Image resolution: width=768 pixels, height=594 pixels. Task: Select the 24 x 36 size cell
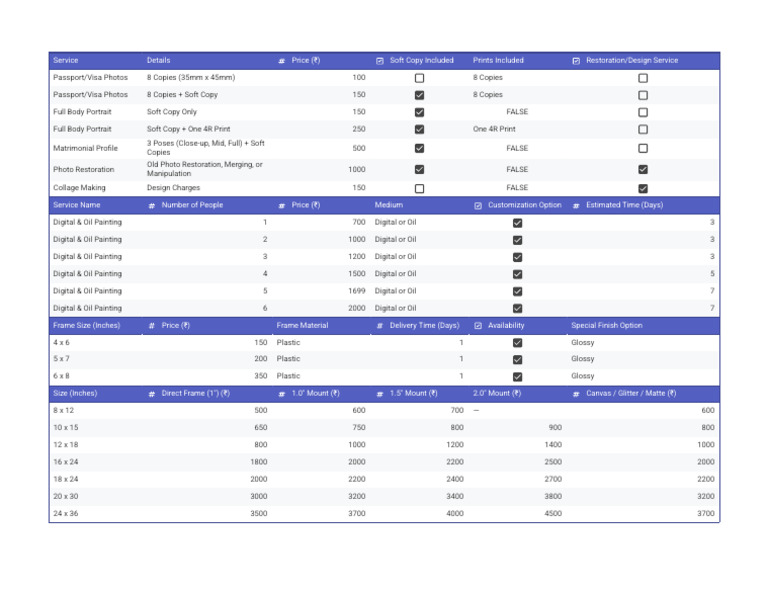click(96, 513)
